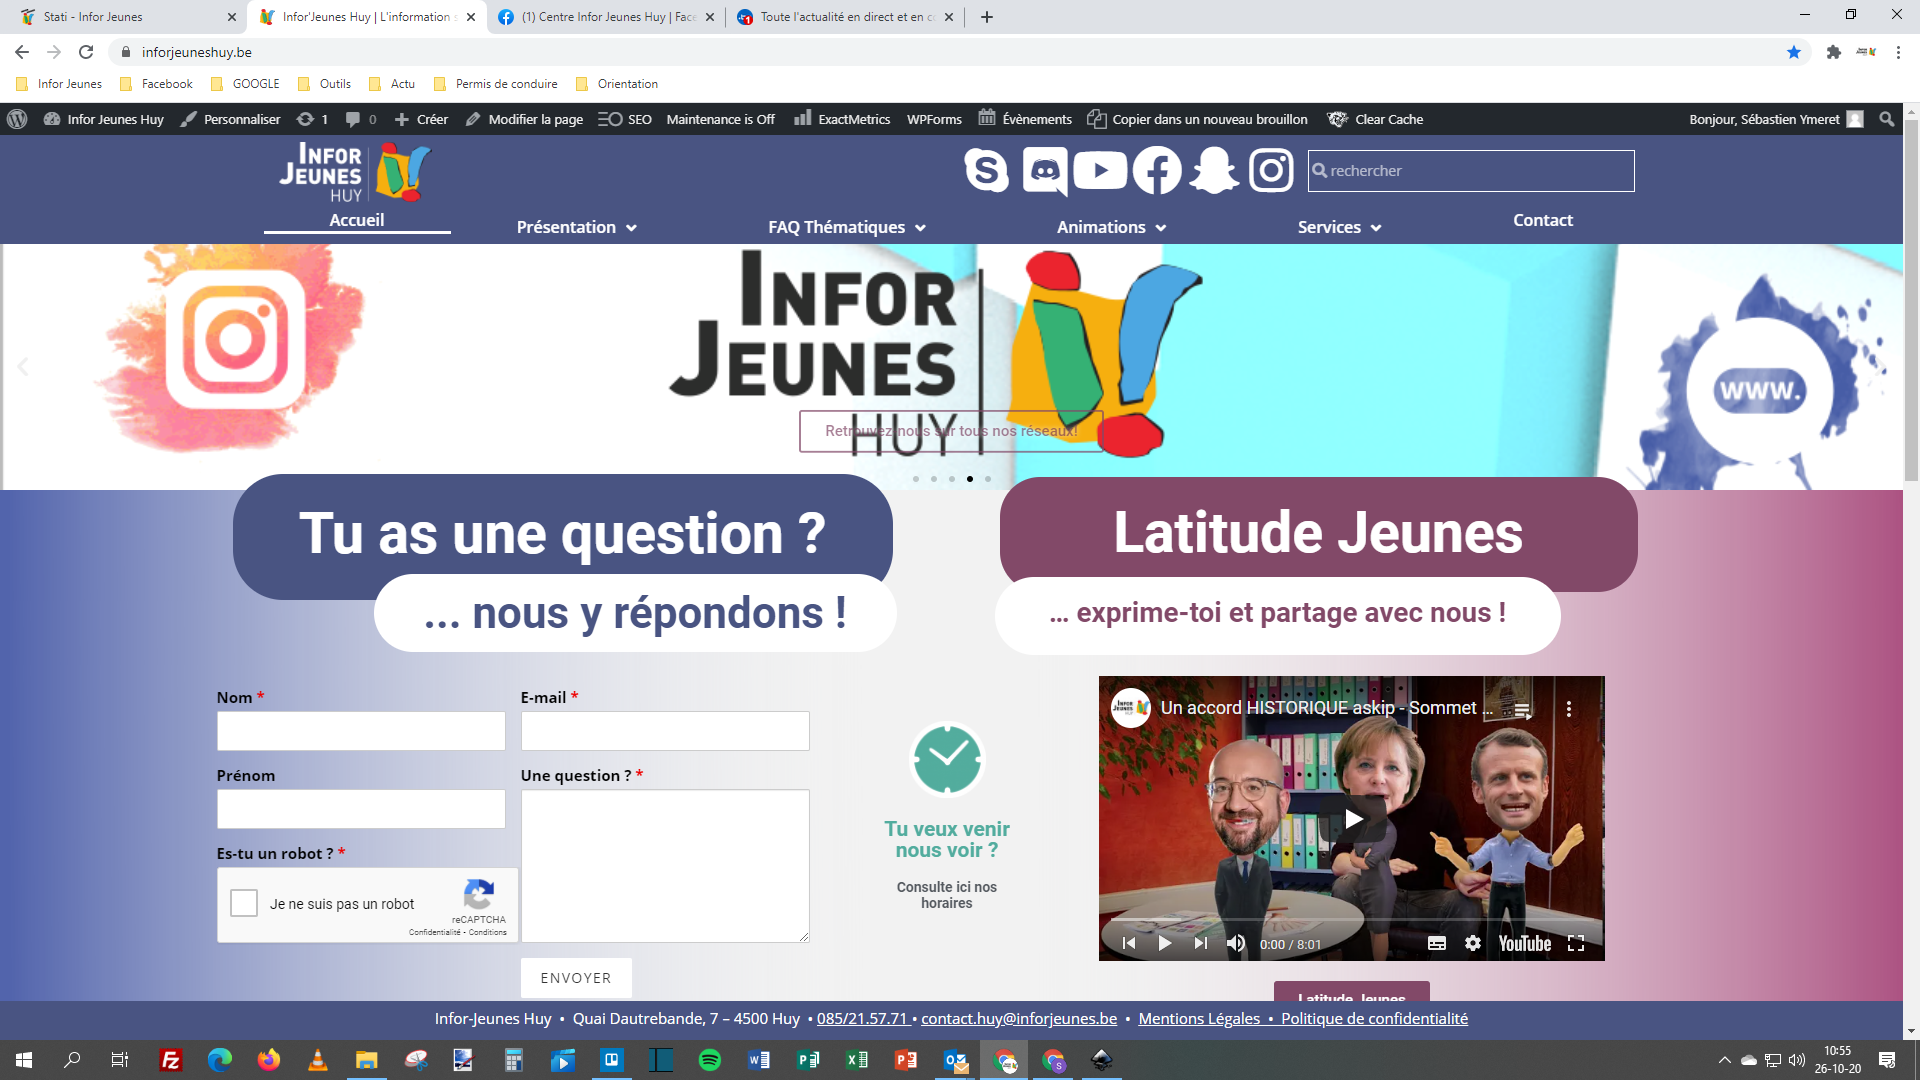Open the Chrome extensions puzzle icon

[x=1833, y=52]
